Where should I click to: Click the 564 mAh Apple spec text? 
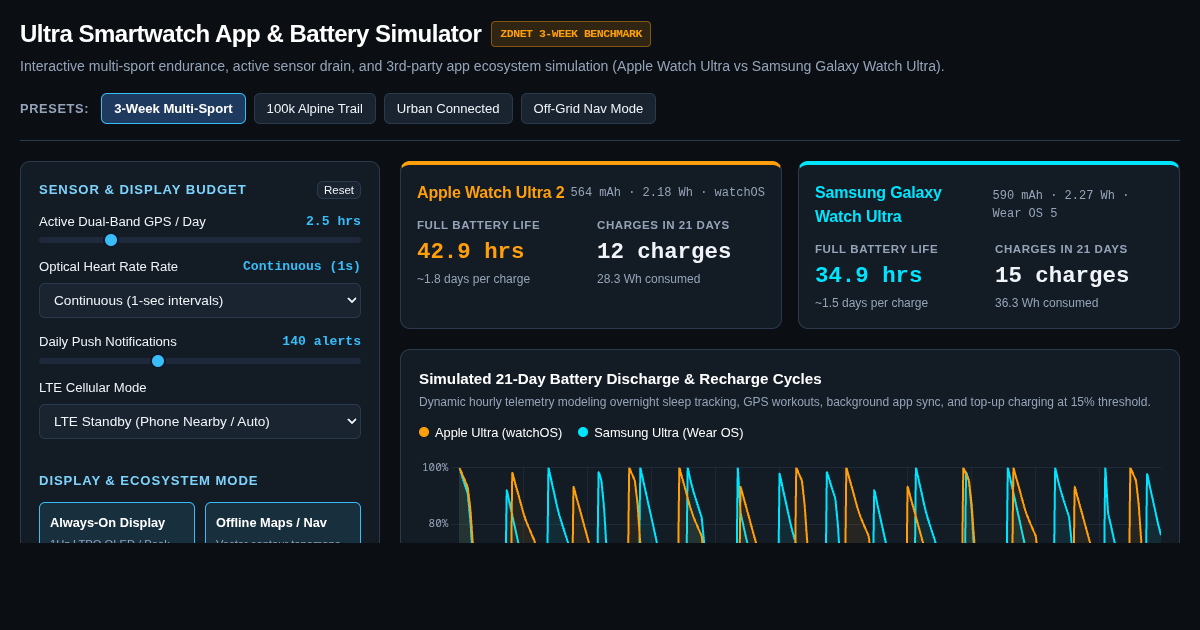667,192
